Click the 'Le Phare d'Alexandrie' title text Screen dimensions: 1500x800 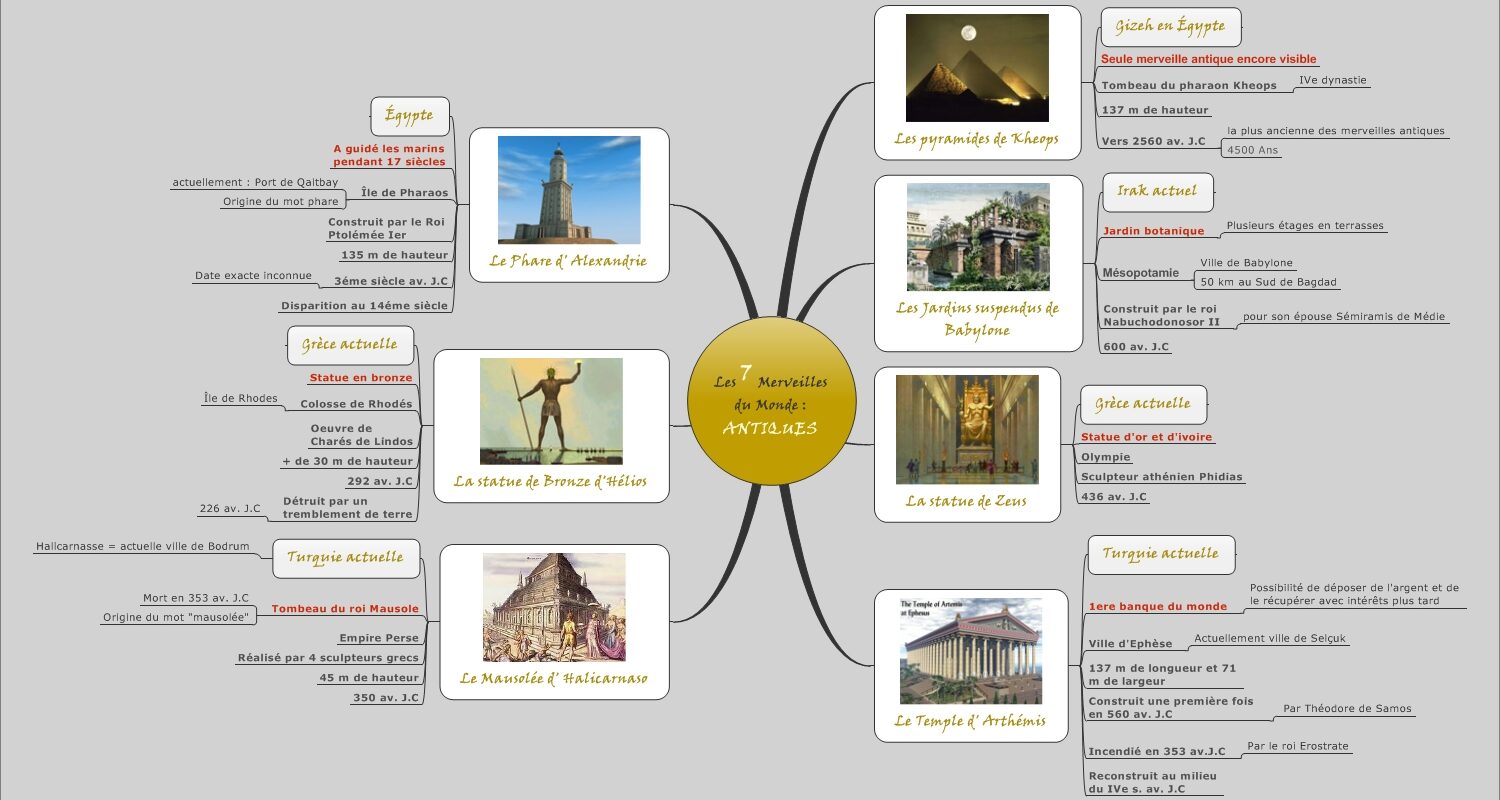click(567, 261)
